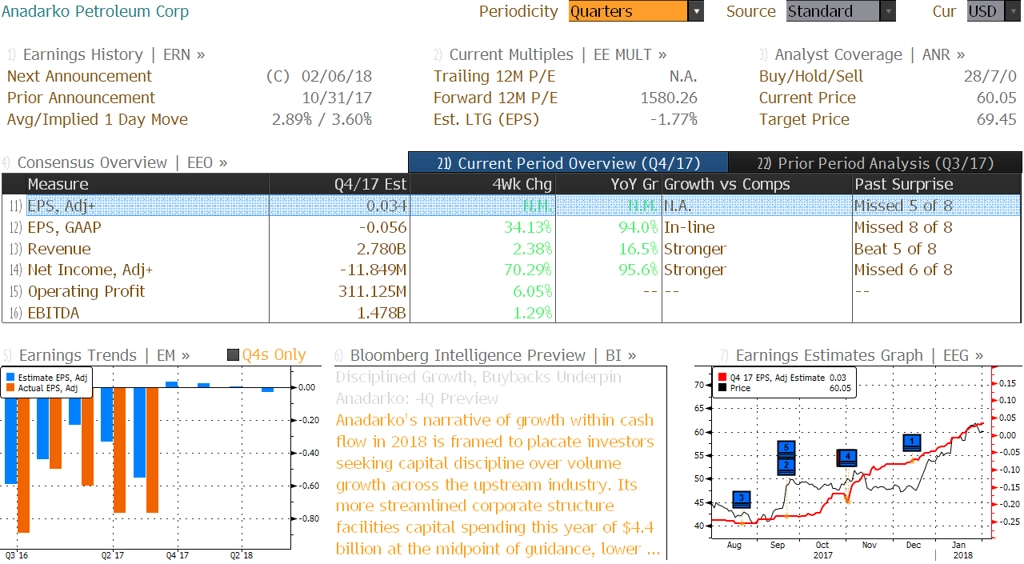Click the event marker labeled 3 on graph
This screenshot has width=1024, height=564.
741,500
